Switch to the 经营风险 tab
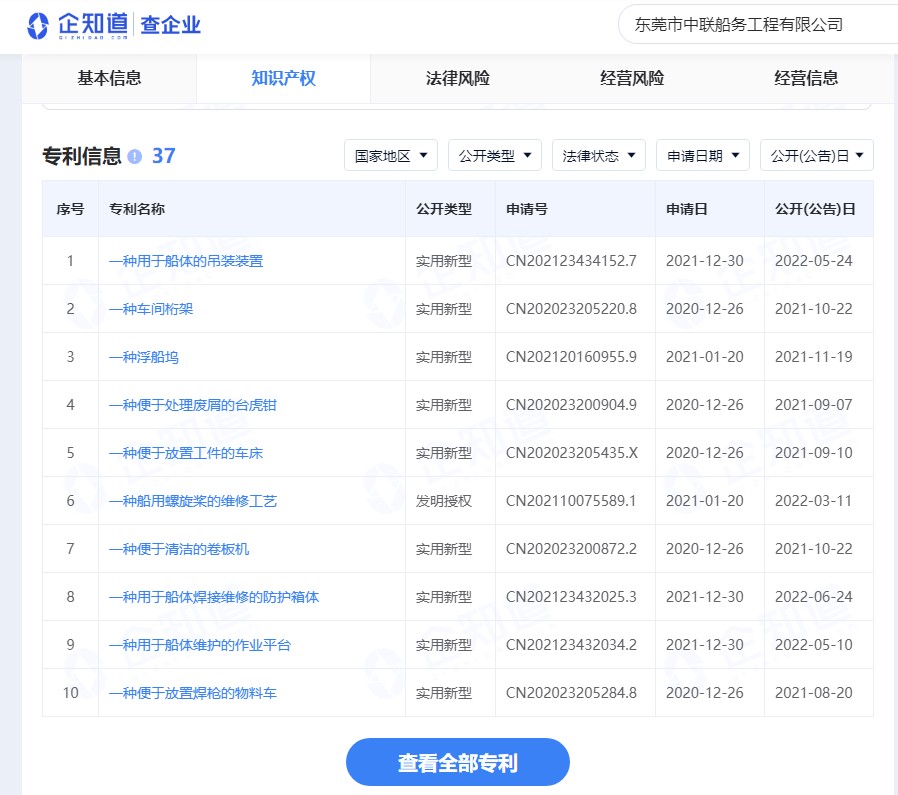The height and width of the screenshot is (795, 898). tap(632, 78)
